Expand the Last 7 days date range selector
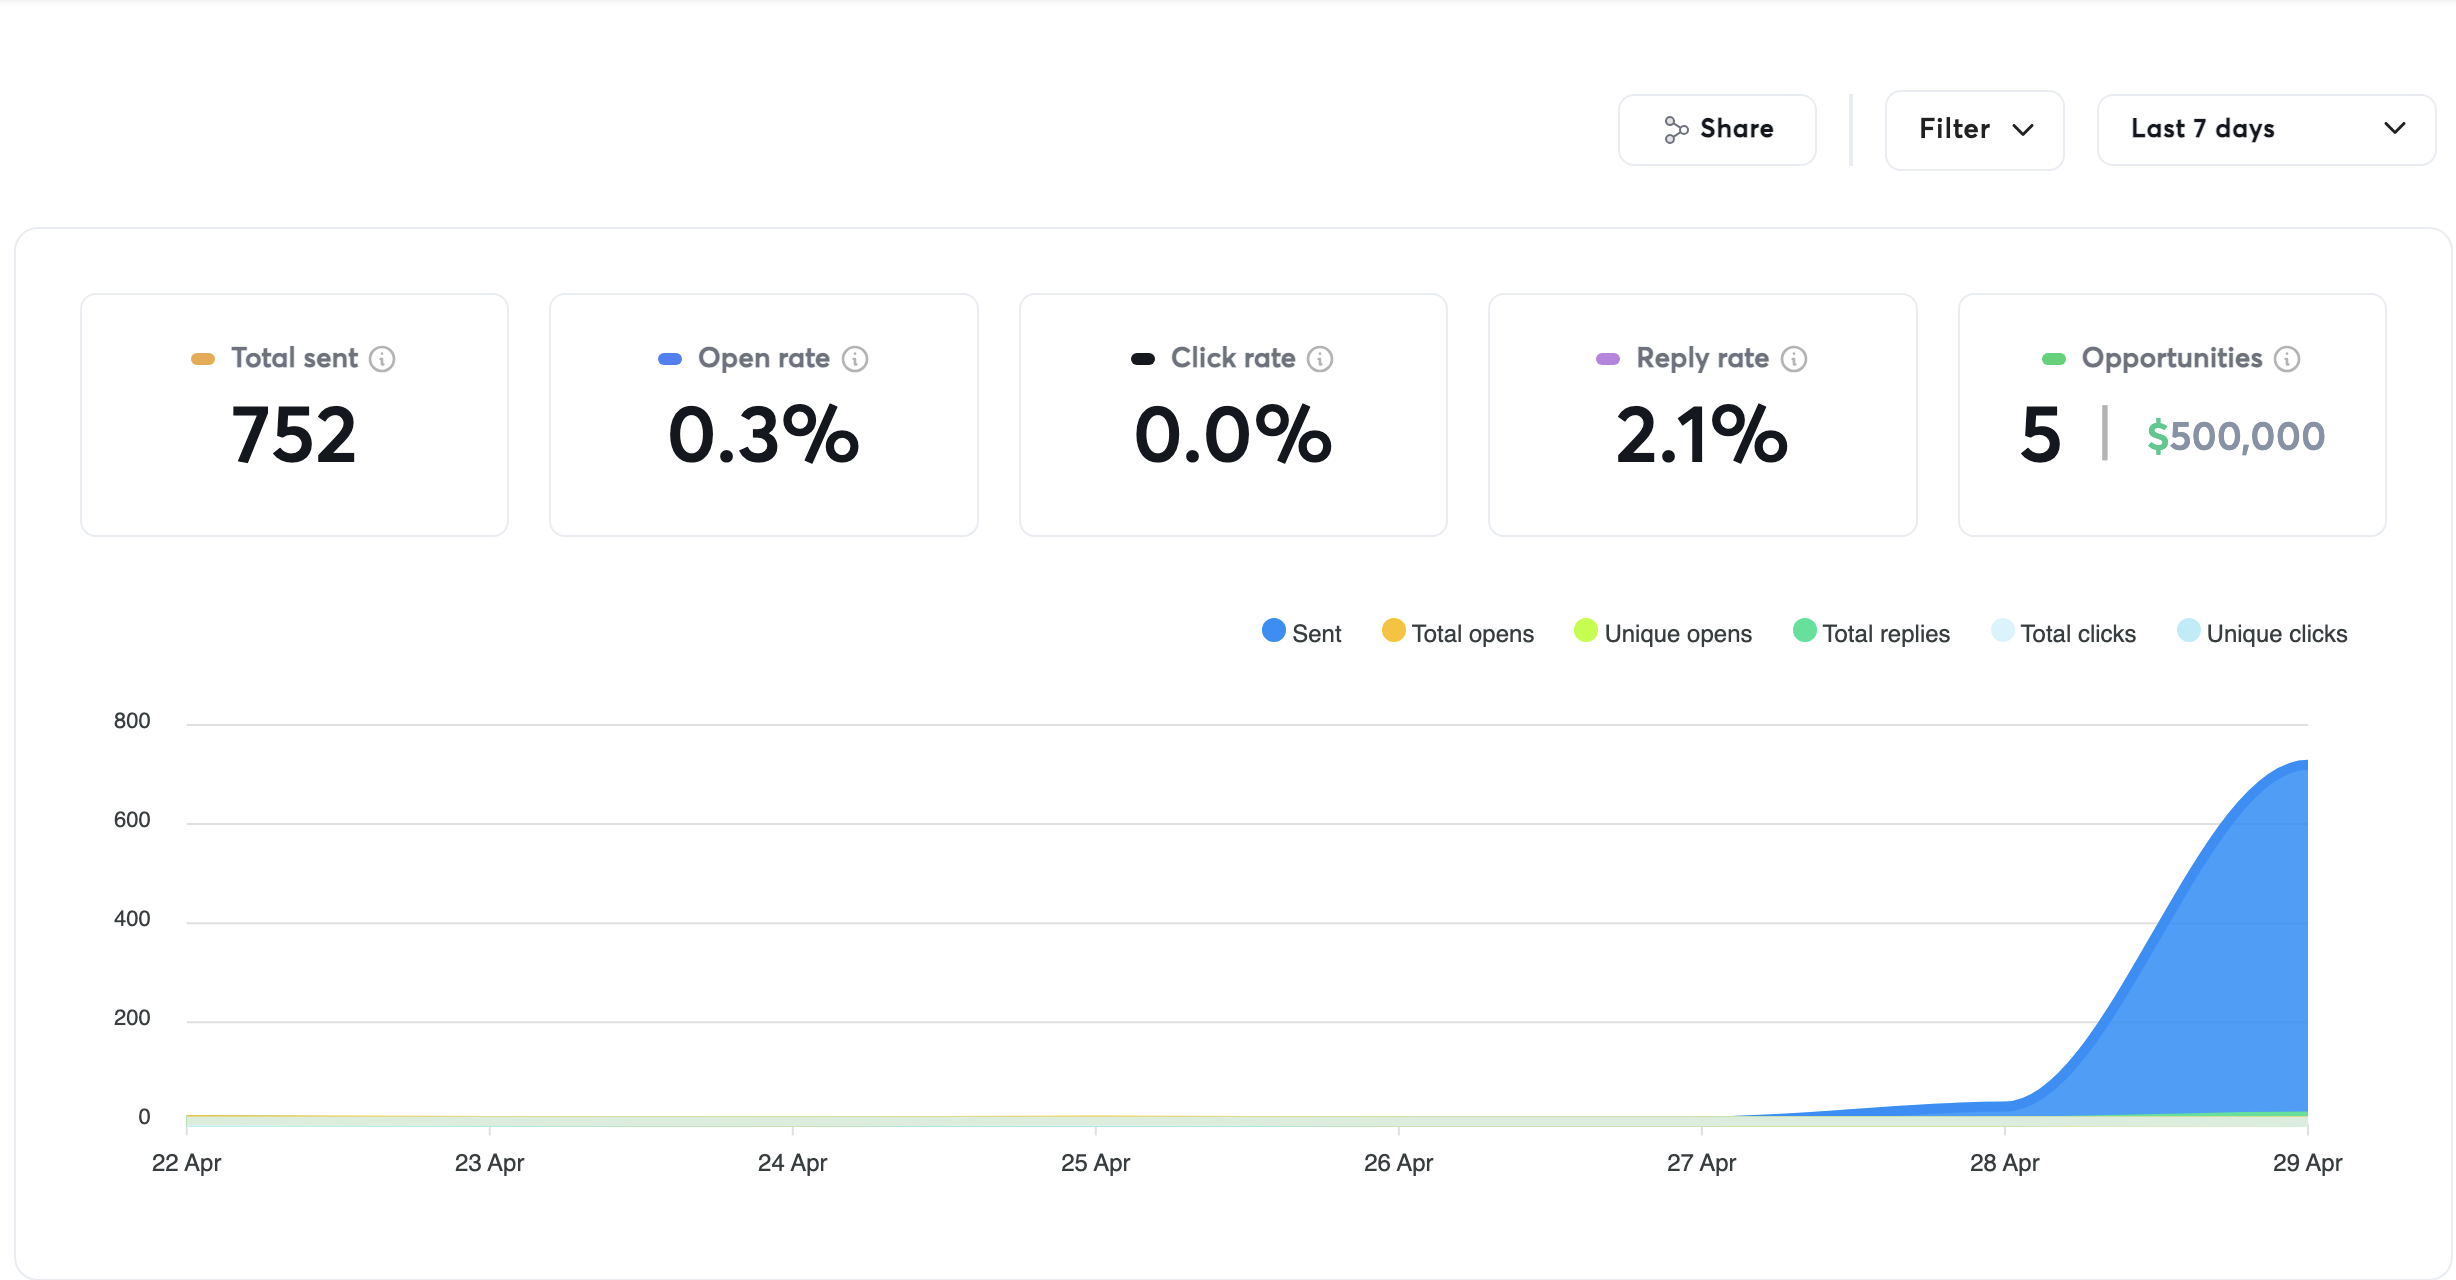This screenshot has width=2456, height=1280. click(x=2266, y=130)
